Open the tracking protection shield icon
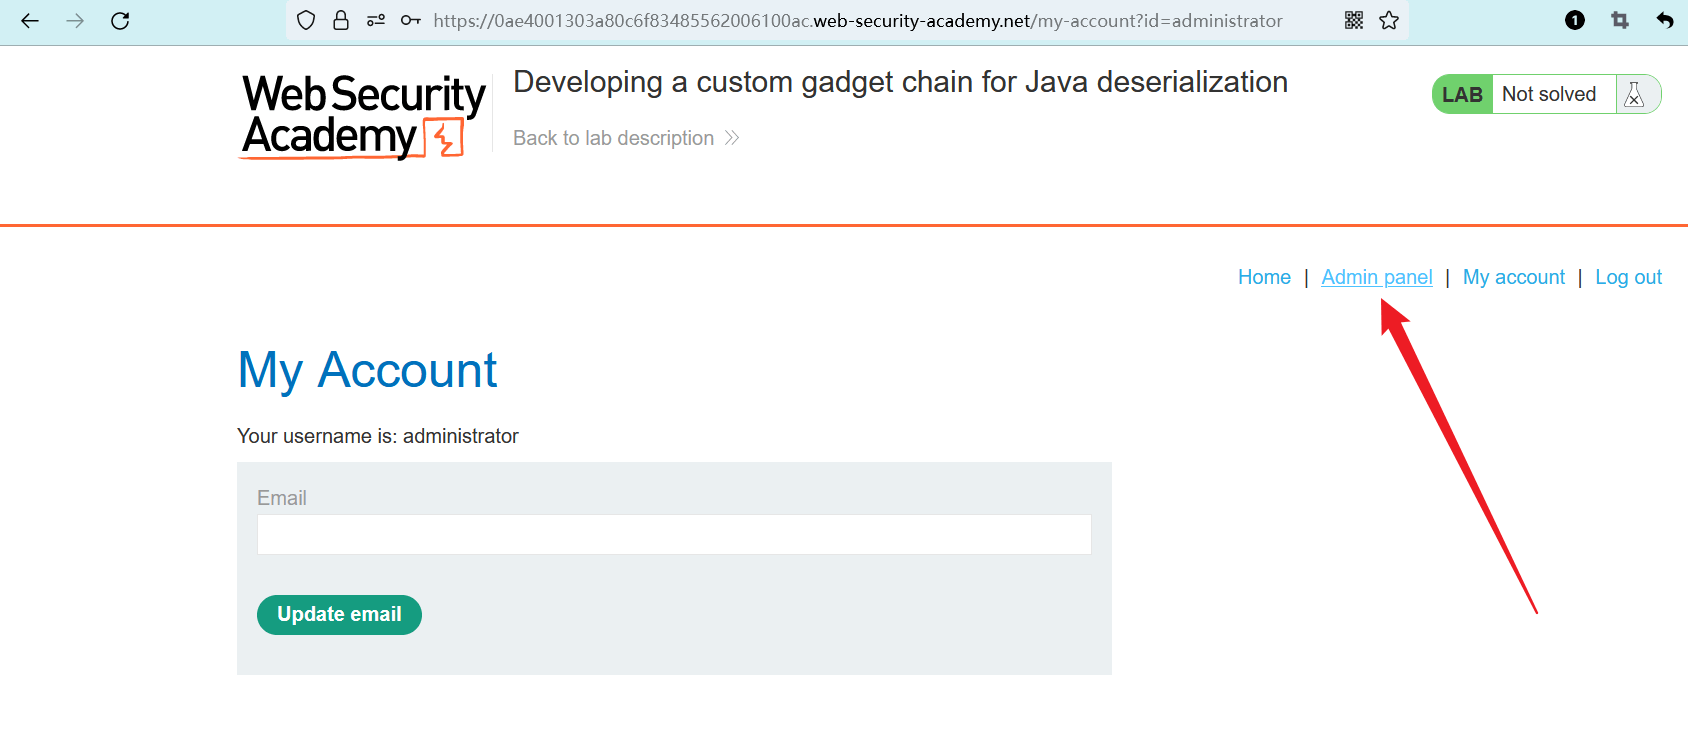Screen dimensions: 1688x742 coord(307,21)
